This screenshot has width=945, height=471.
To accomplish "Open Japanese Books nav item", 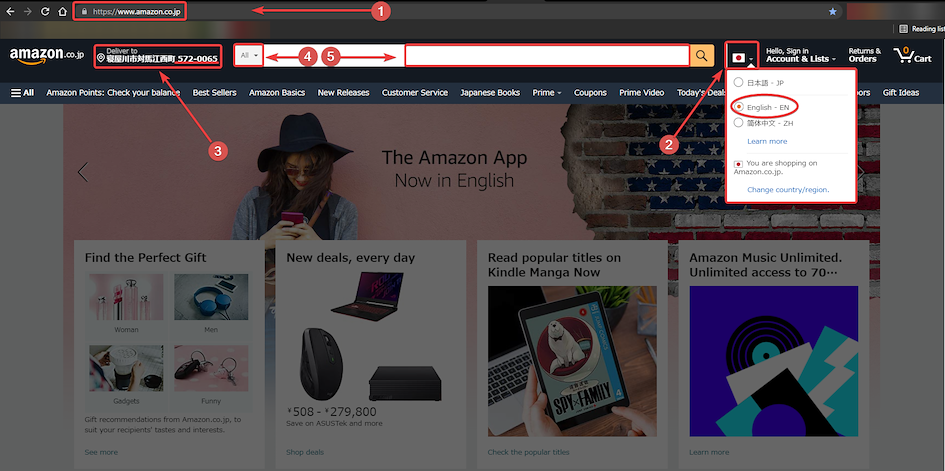I will pos(490,93).
